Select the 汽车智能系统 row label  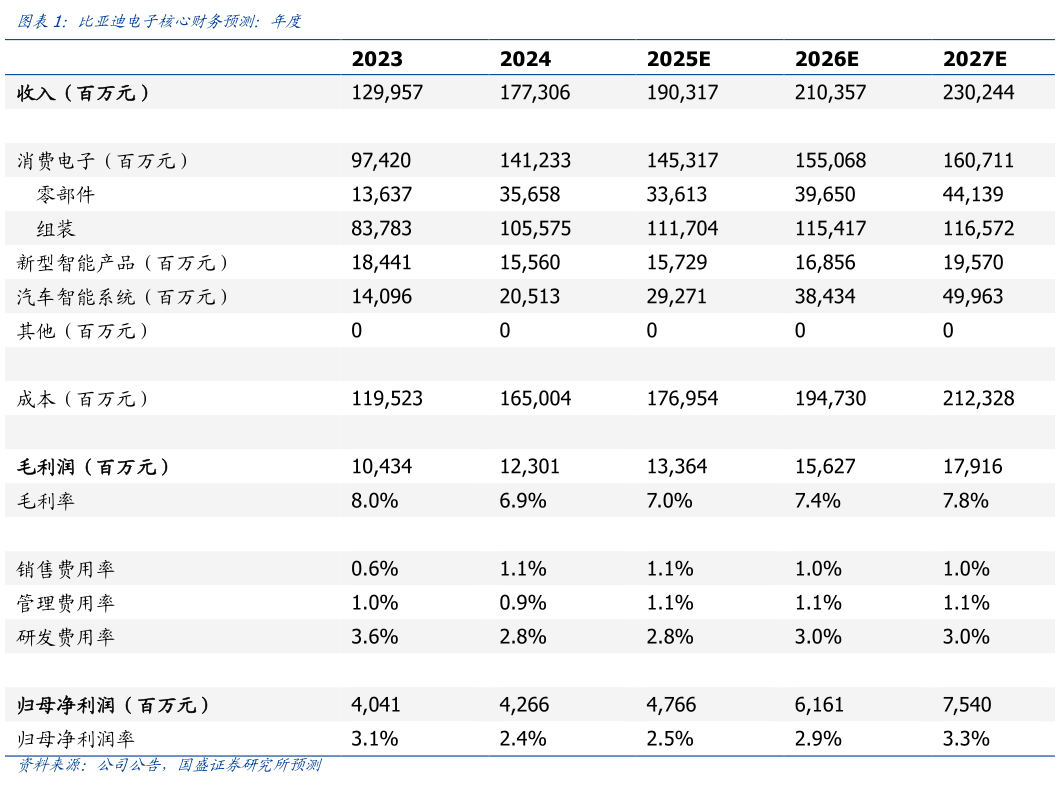pos(123,297)
